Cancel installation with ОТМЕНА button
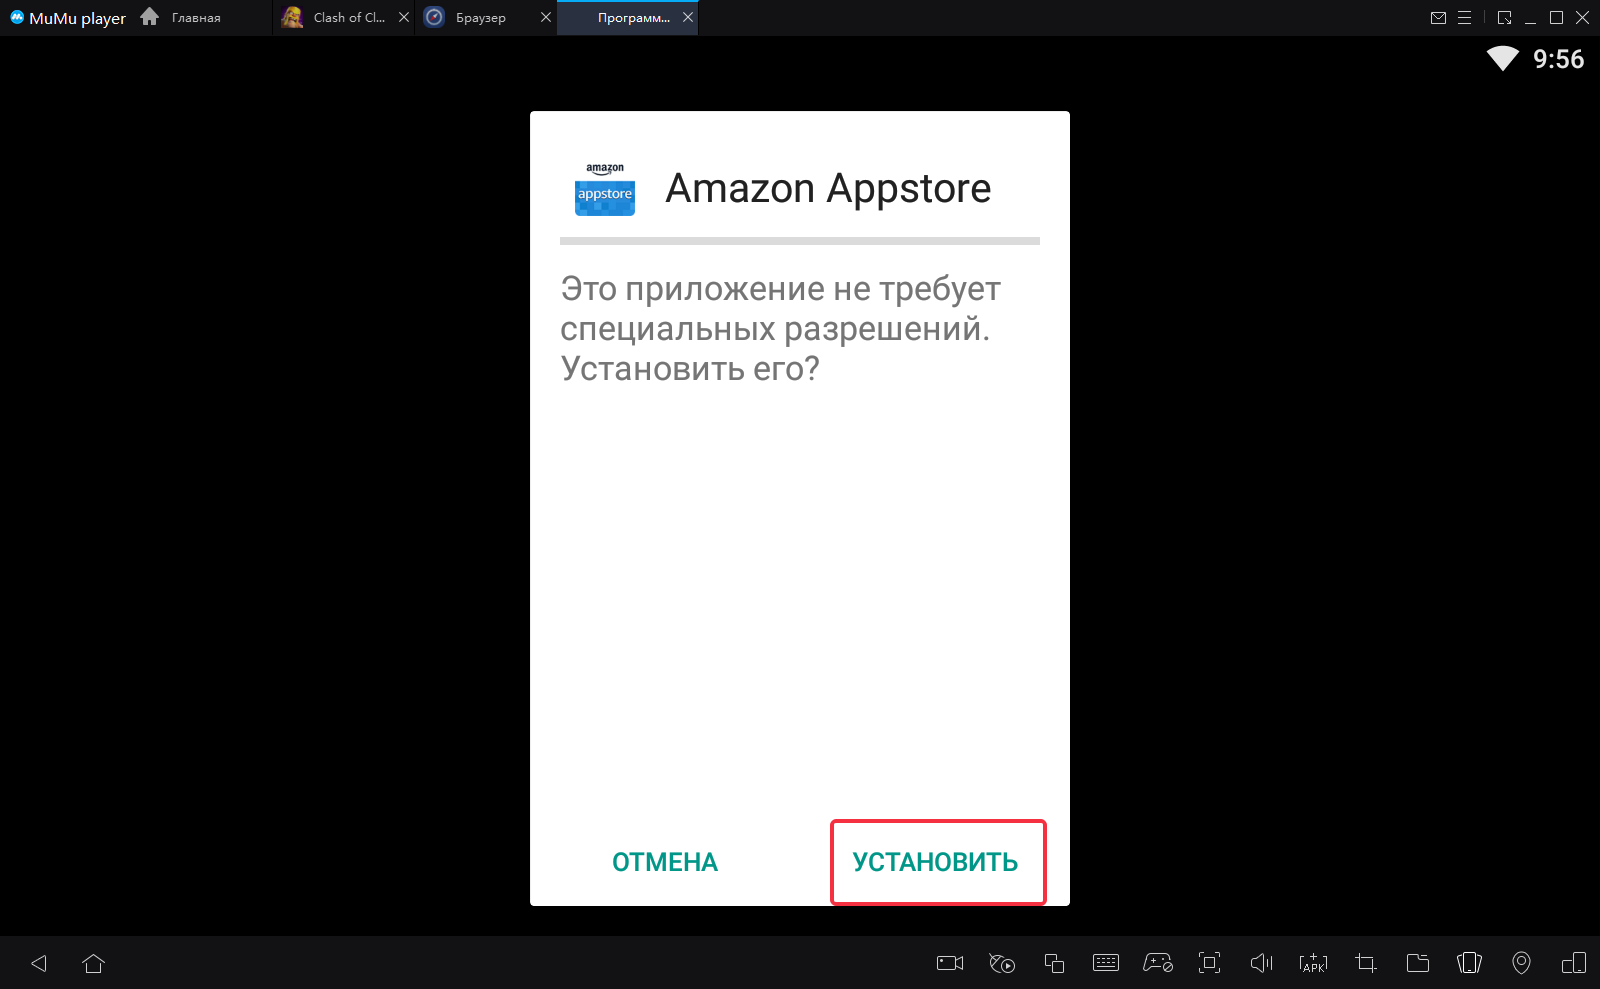Screen dimensions: 1600x989 pyautogui.click(x=665, y=862)
